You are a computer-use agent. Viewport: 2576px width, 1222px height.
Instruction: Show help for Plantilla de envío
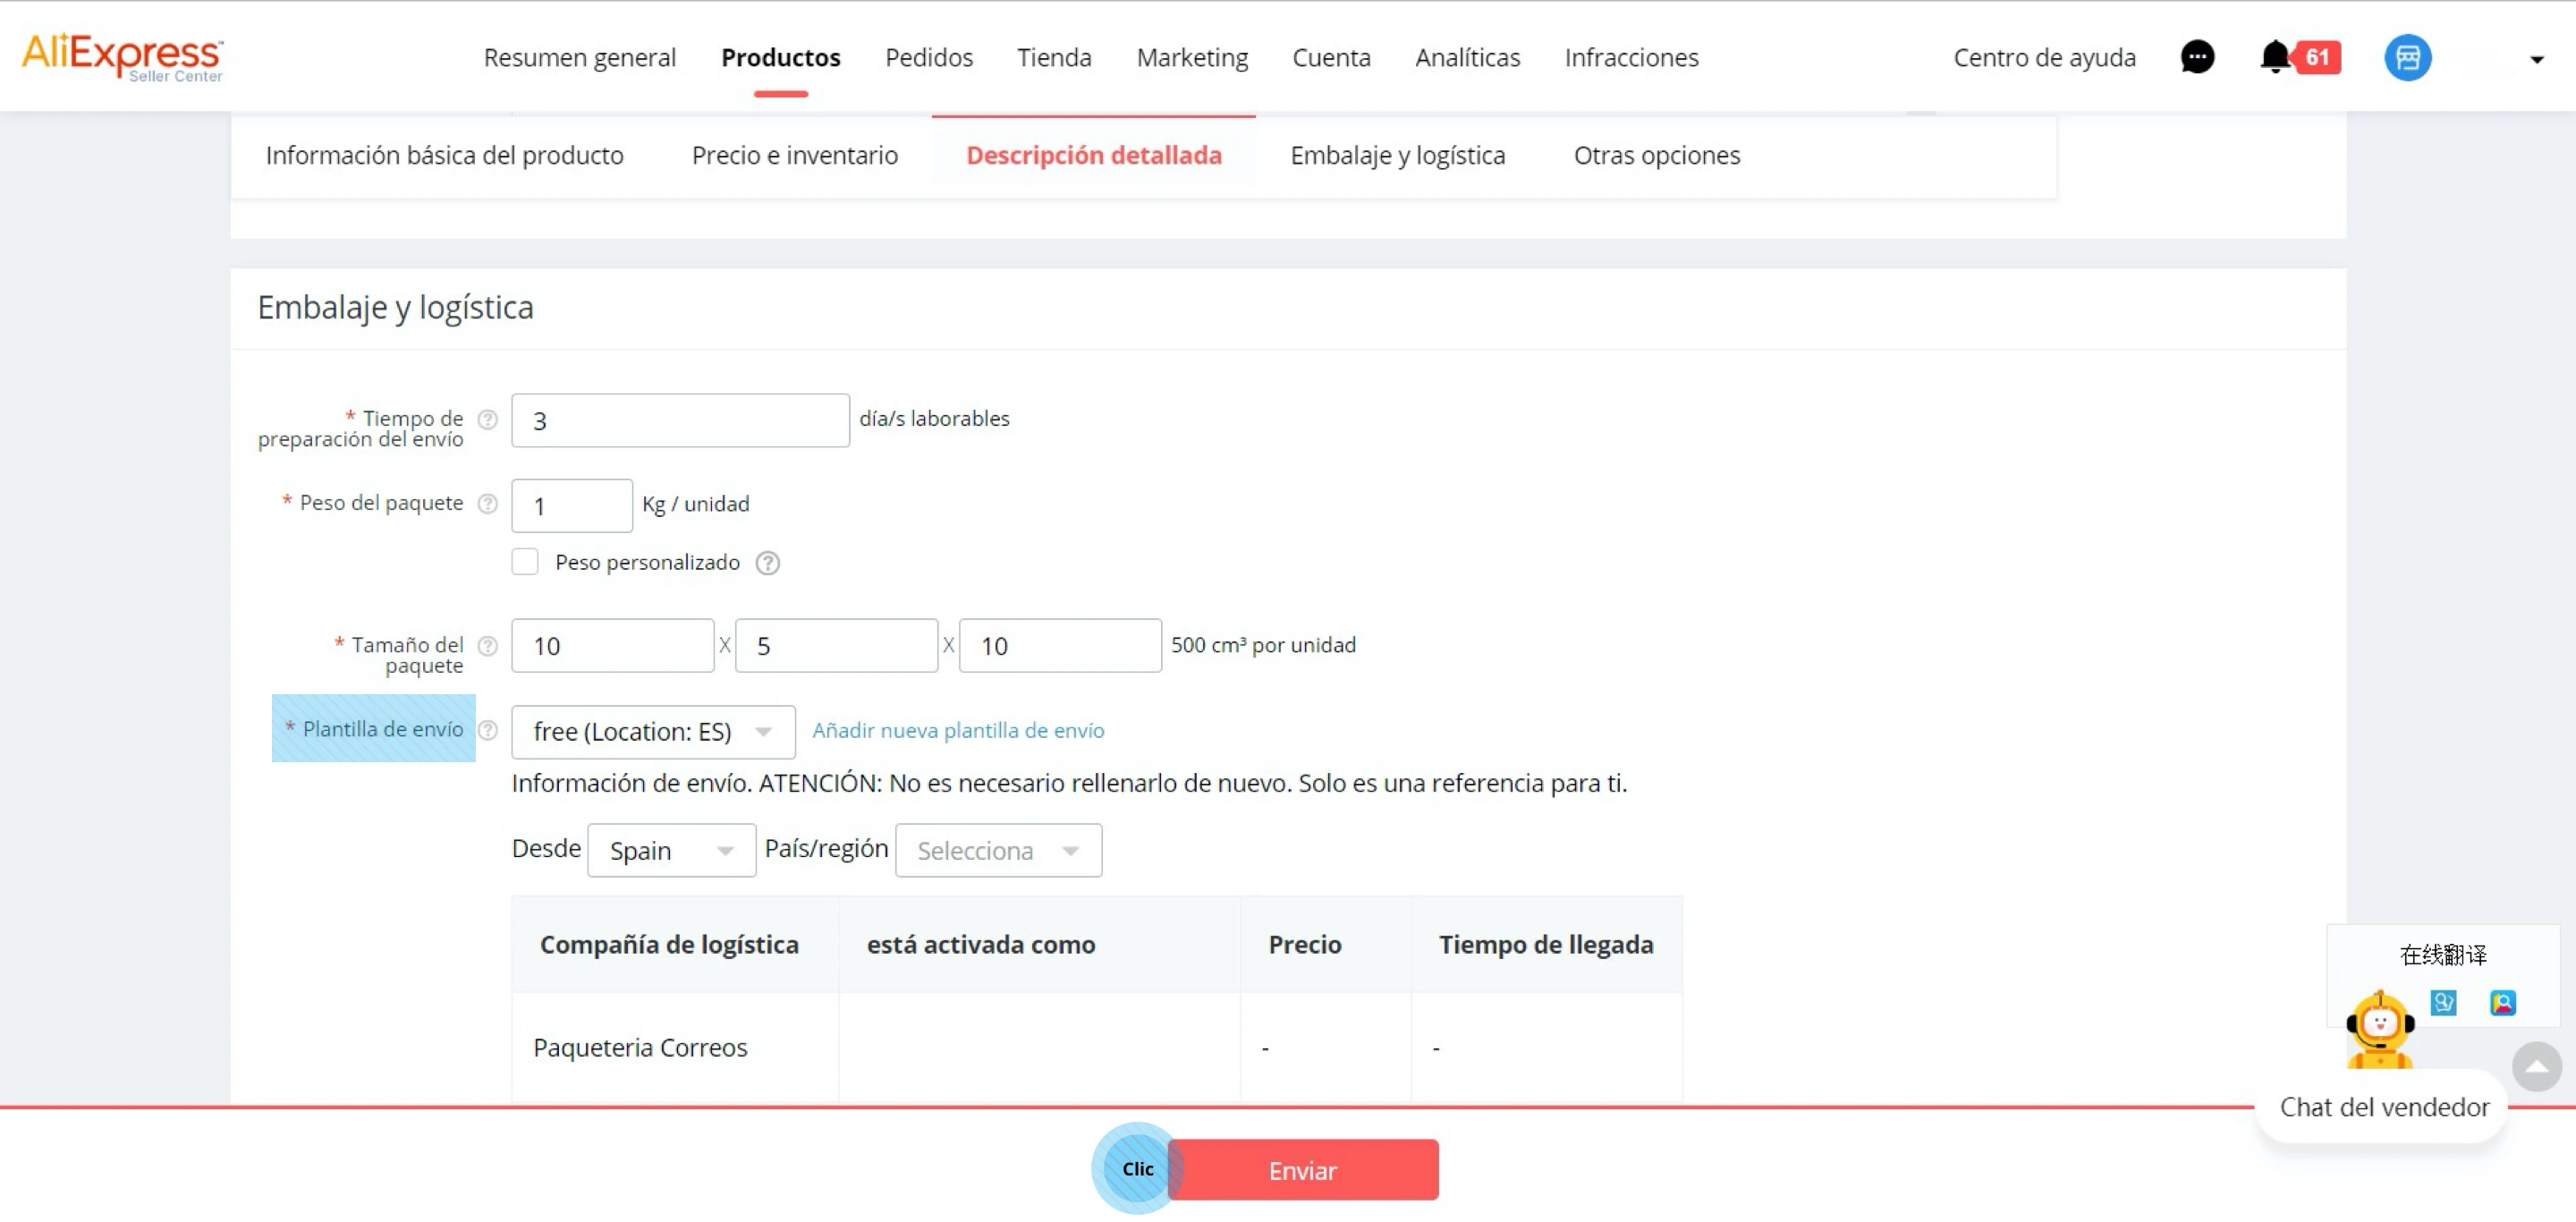click(x=487, y=730)
